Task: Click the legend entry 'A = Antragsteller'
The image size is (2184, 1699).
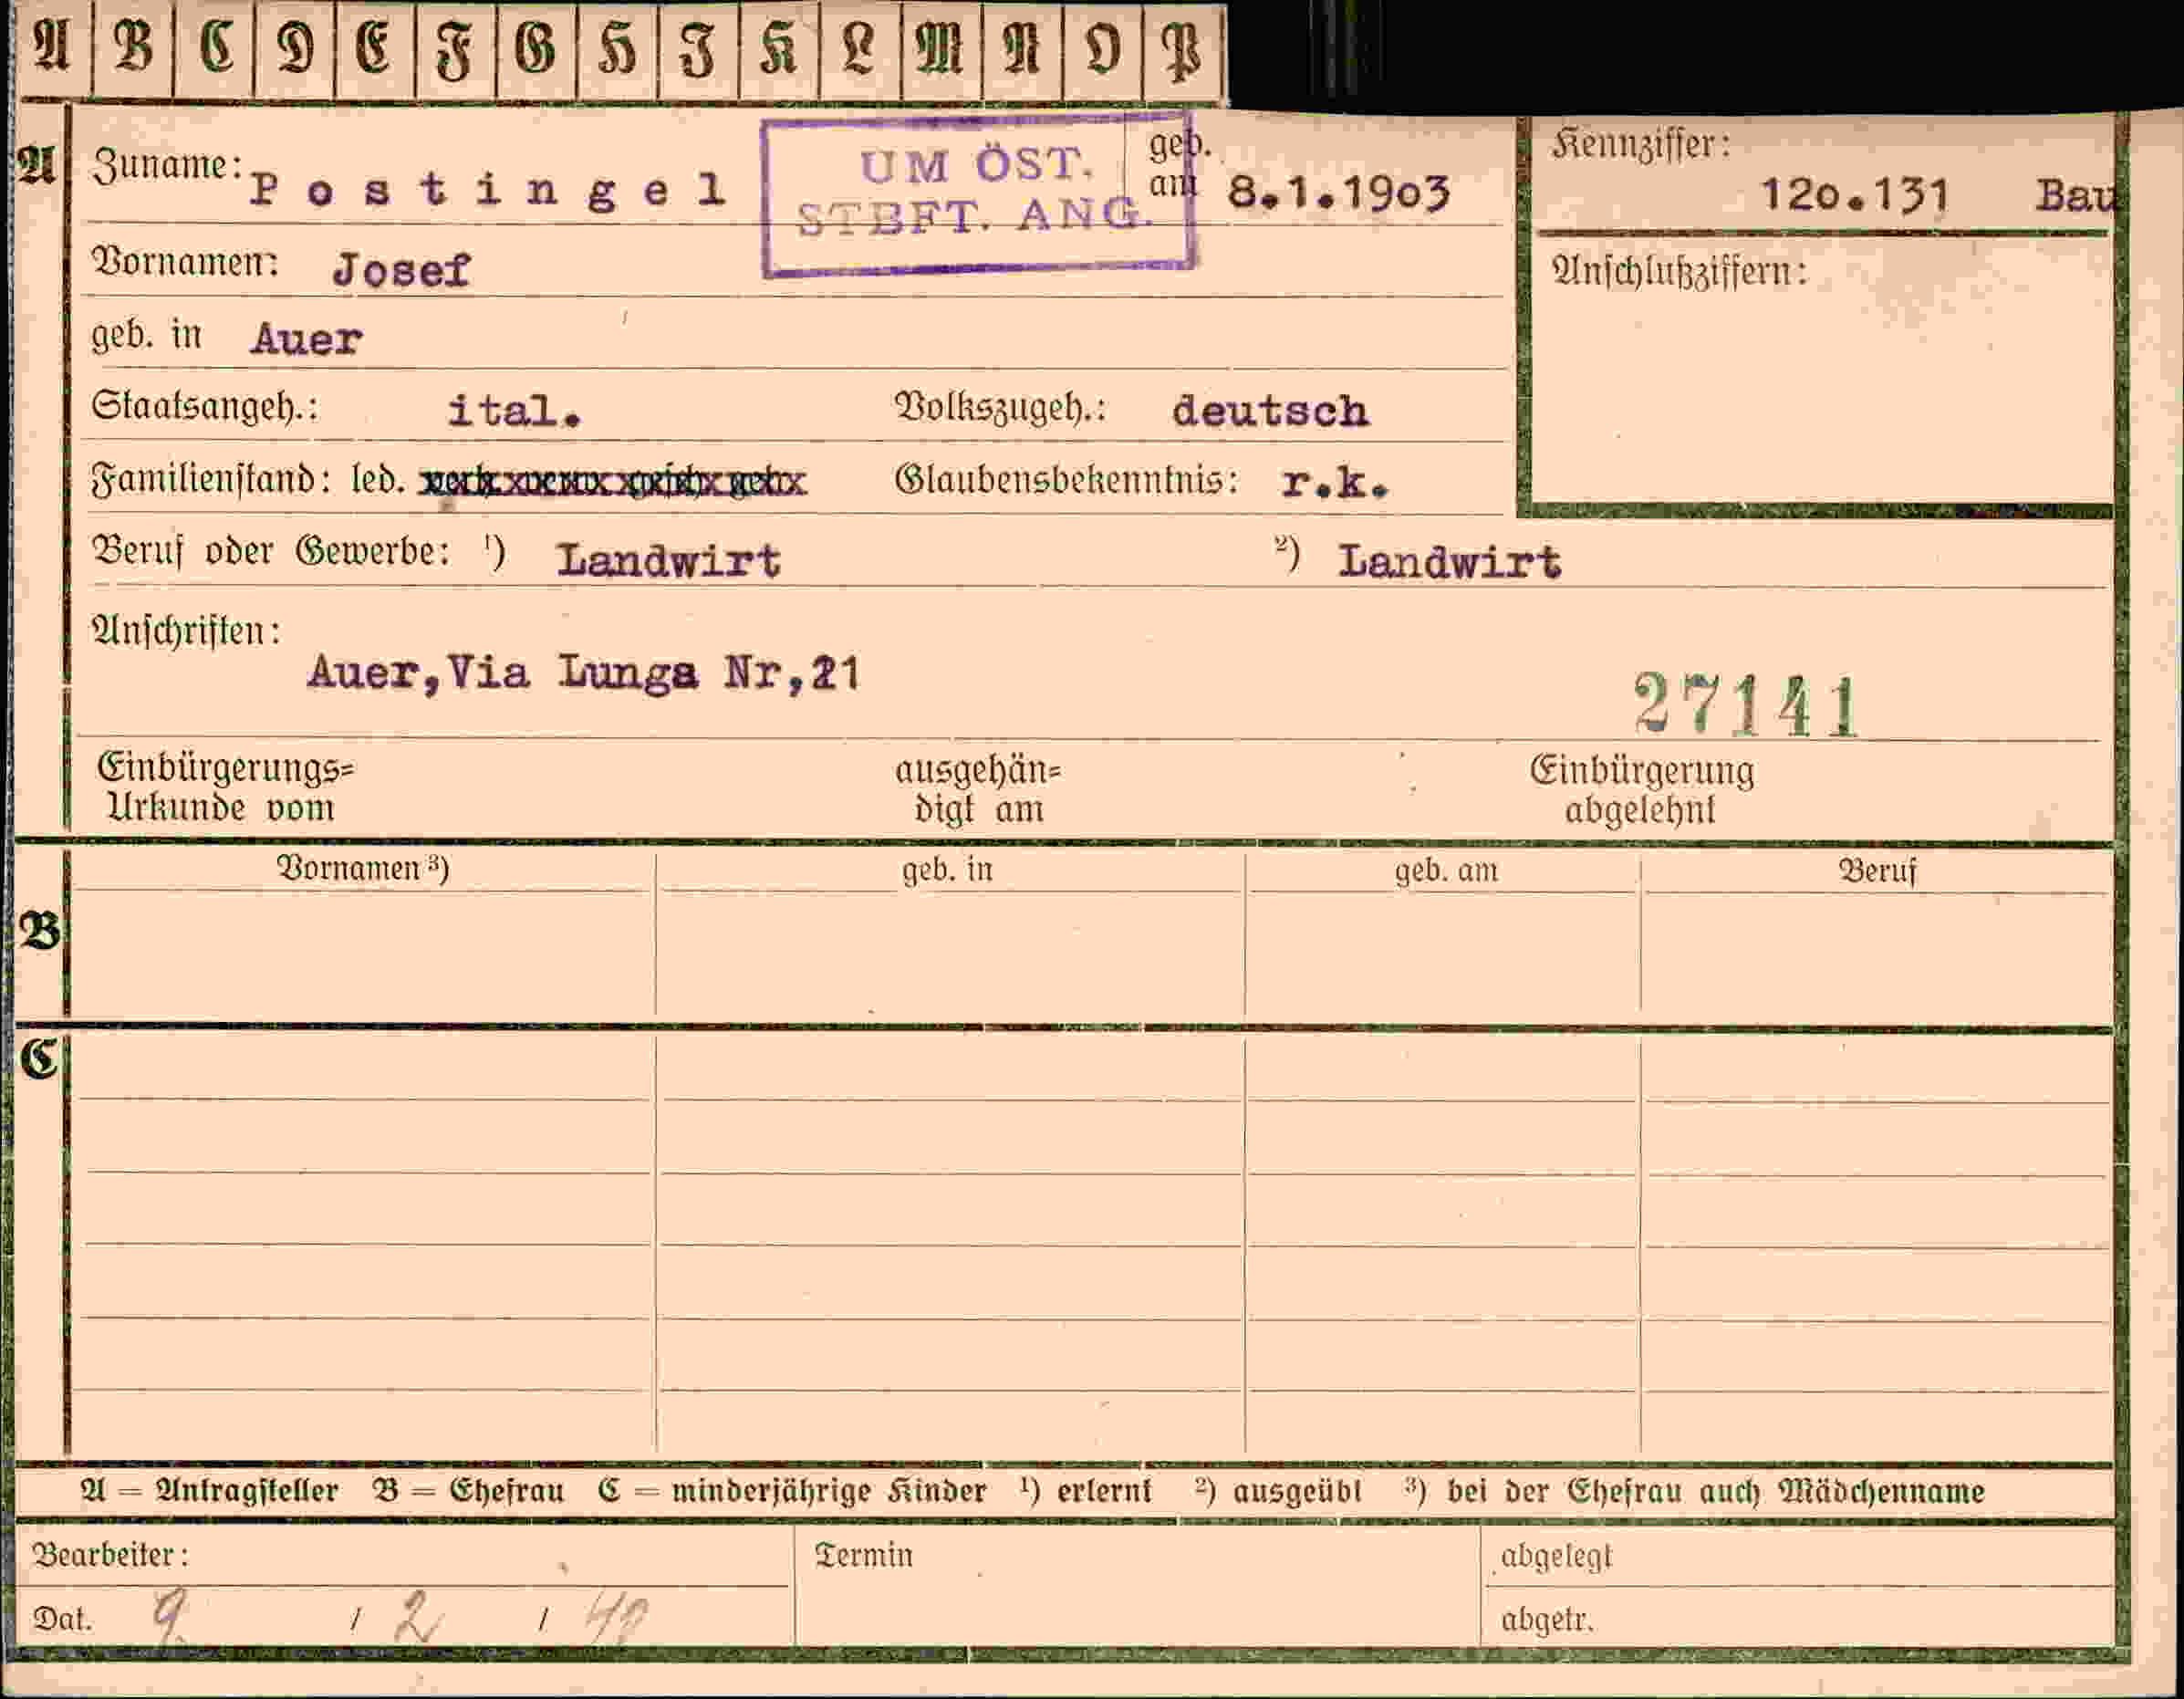Action: 209,1490
